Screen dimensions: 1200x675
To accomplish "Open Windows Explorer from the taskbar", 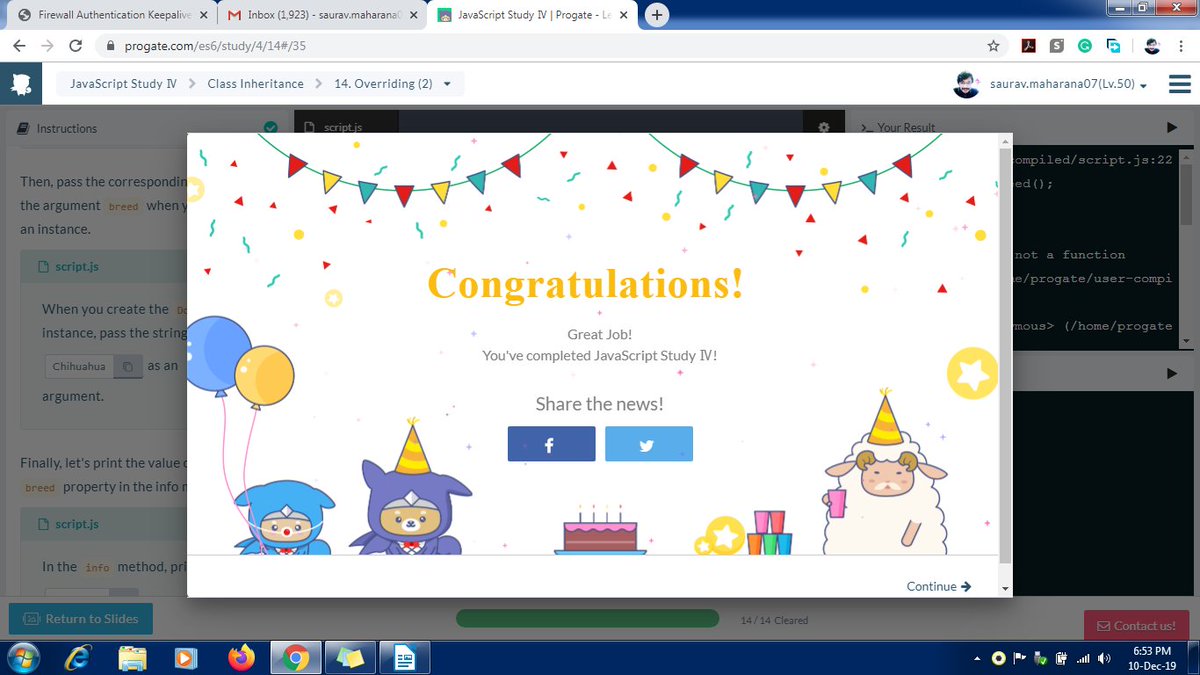I will coord(133,658).
